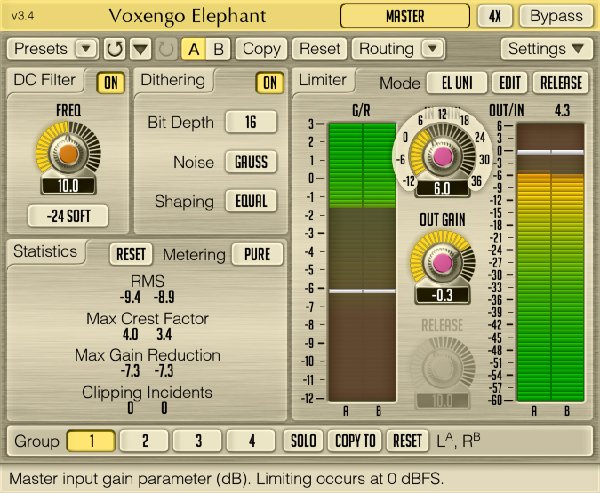Click Max Crest Factor value 4.0
This screenshot has height=493, width=600.
tap(130, 335)
